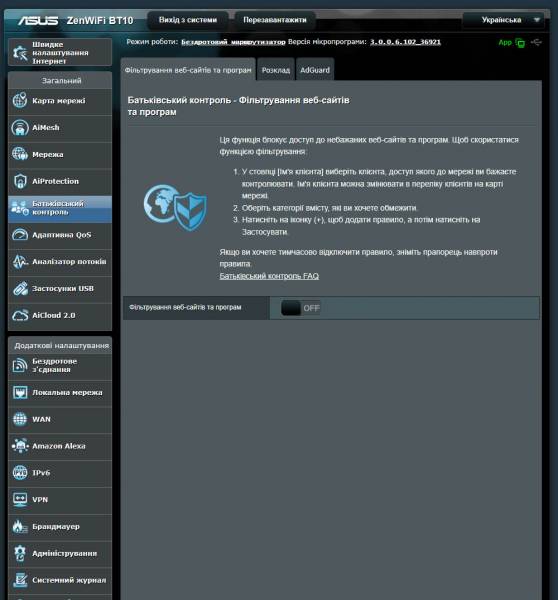Click the Батьківський контроль family icon
This screenshot has width=558, height=600.
(x=20, y=208)
